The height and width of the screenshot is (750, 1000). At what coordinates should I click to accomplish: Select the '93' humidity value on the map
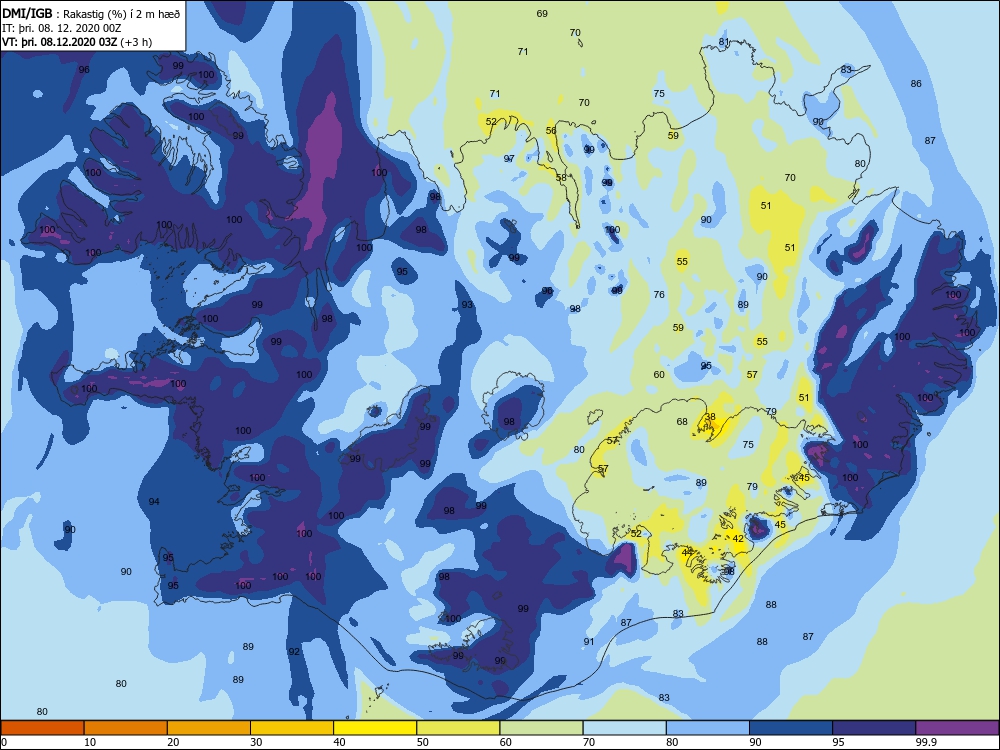(x=467, y=305)
